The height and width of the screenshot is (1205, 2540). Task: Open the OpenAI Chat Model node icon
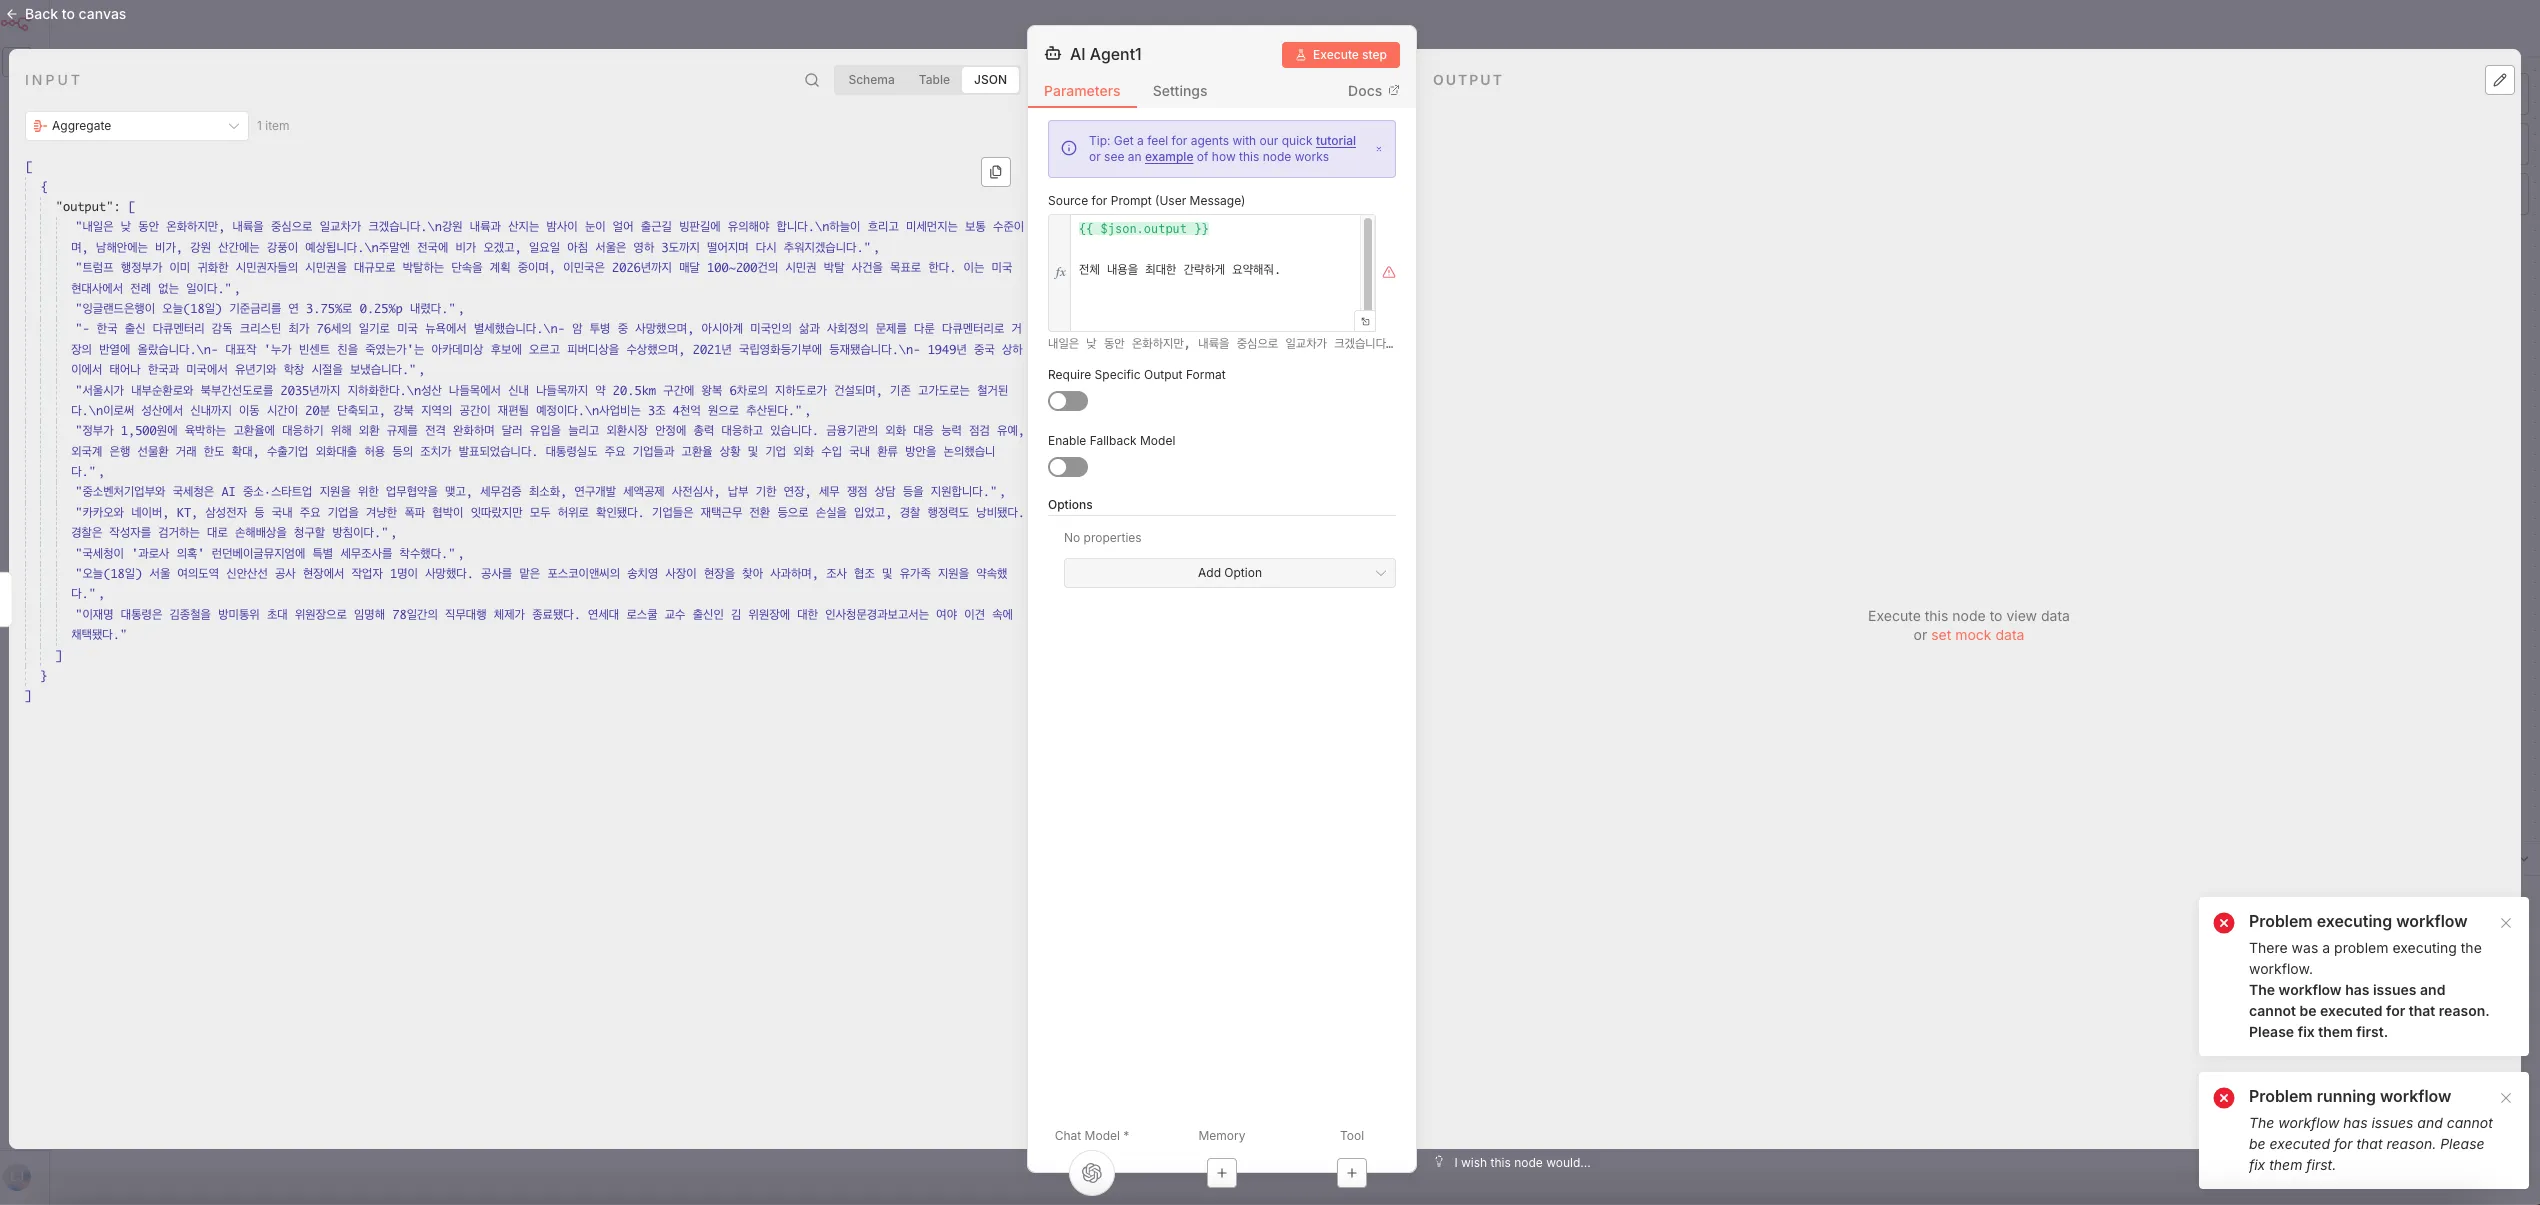[1091, 1172]
